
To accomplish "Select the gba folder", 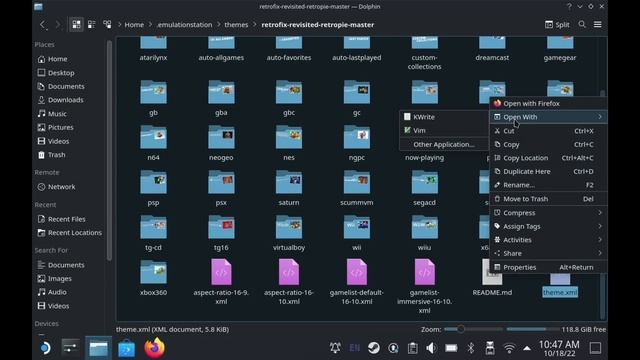I will pyautogui.click(x=221, y=98).
